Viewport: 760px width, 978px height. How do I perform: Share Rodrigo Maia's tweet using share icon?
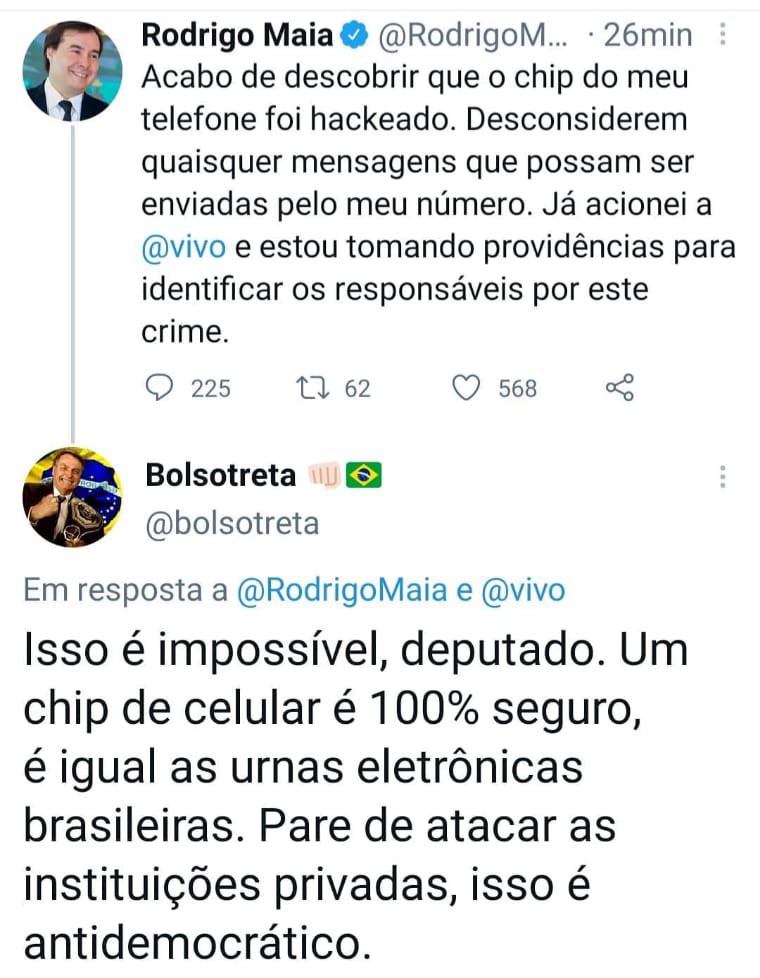tap(620, 388)
